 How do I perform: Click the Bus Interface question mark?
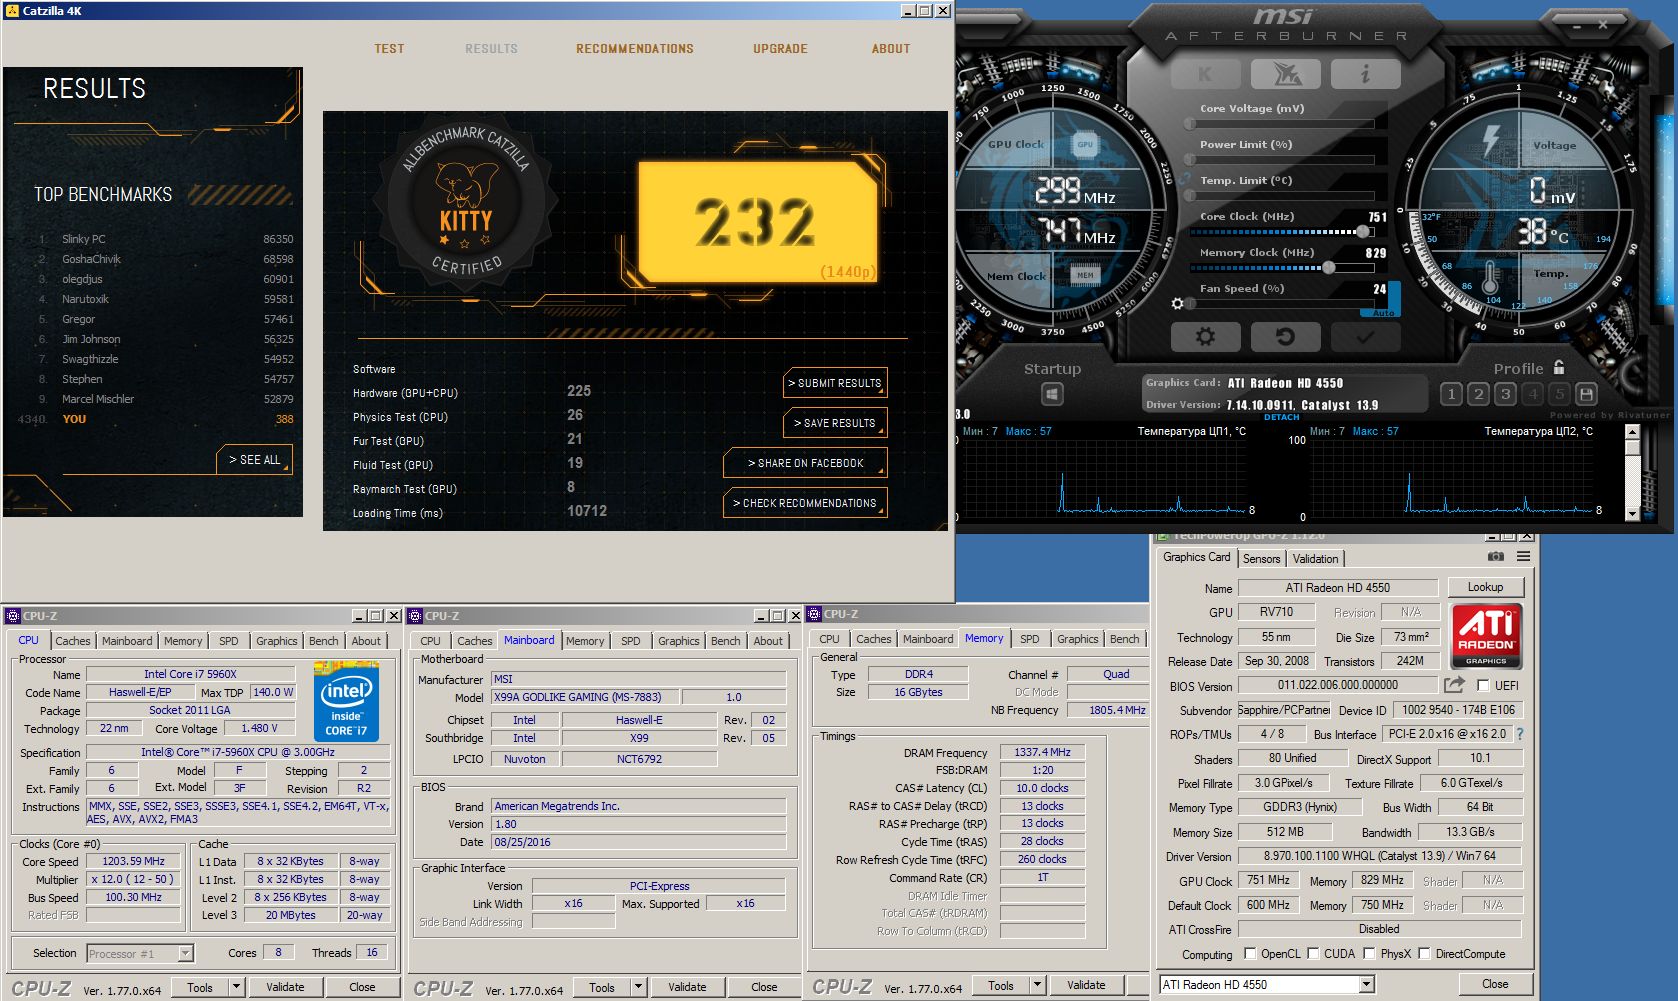click(1520, 734)
